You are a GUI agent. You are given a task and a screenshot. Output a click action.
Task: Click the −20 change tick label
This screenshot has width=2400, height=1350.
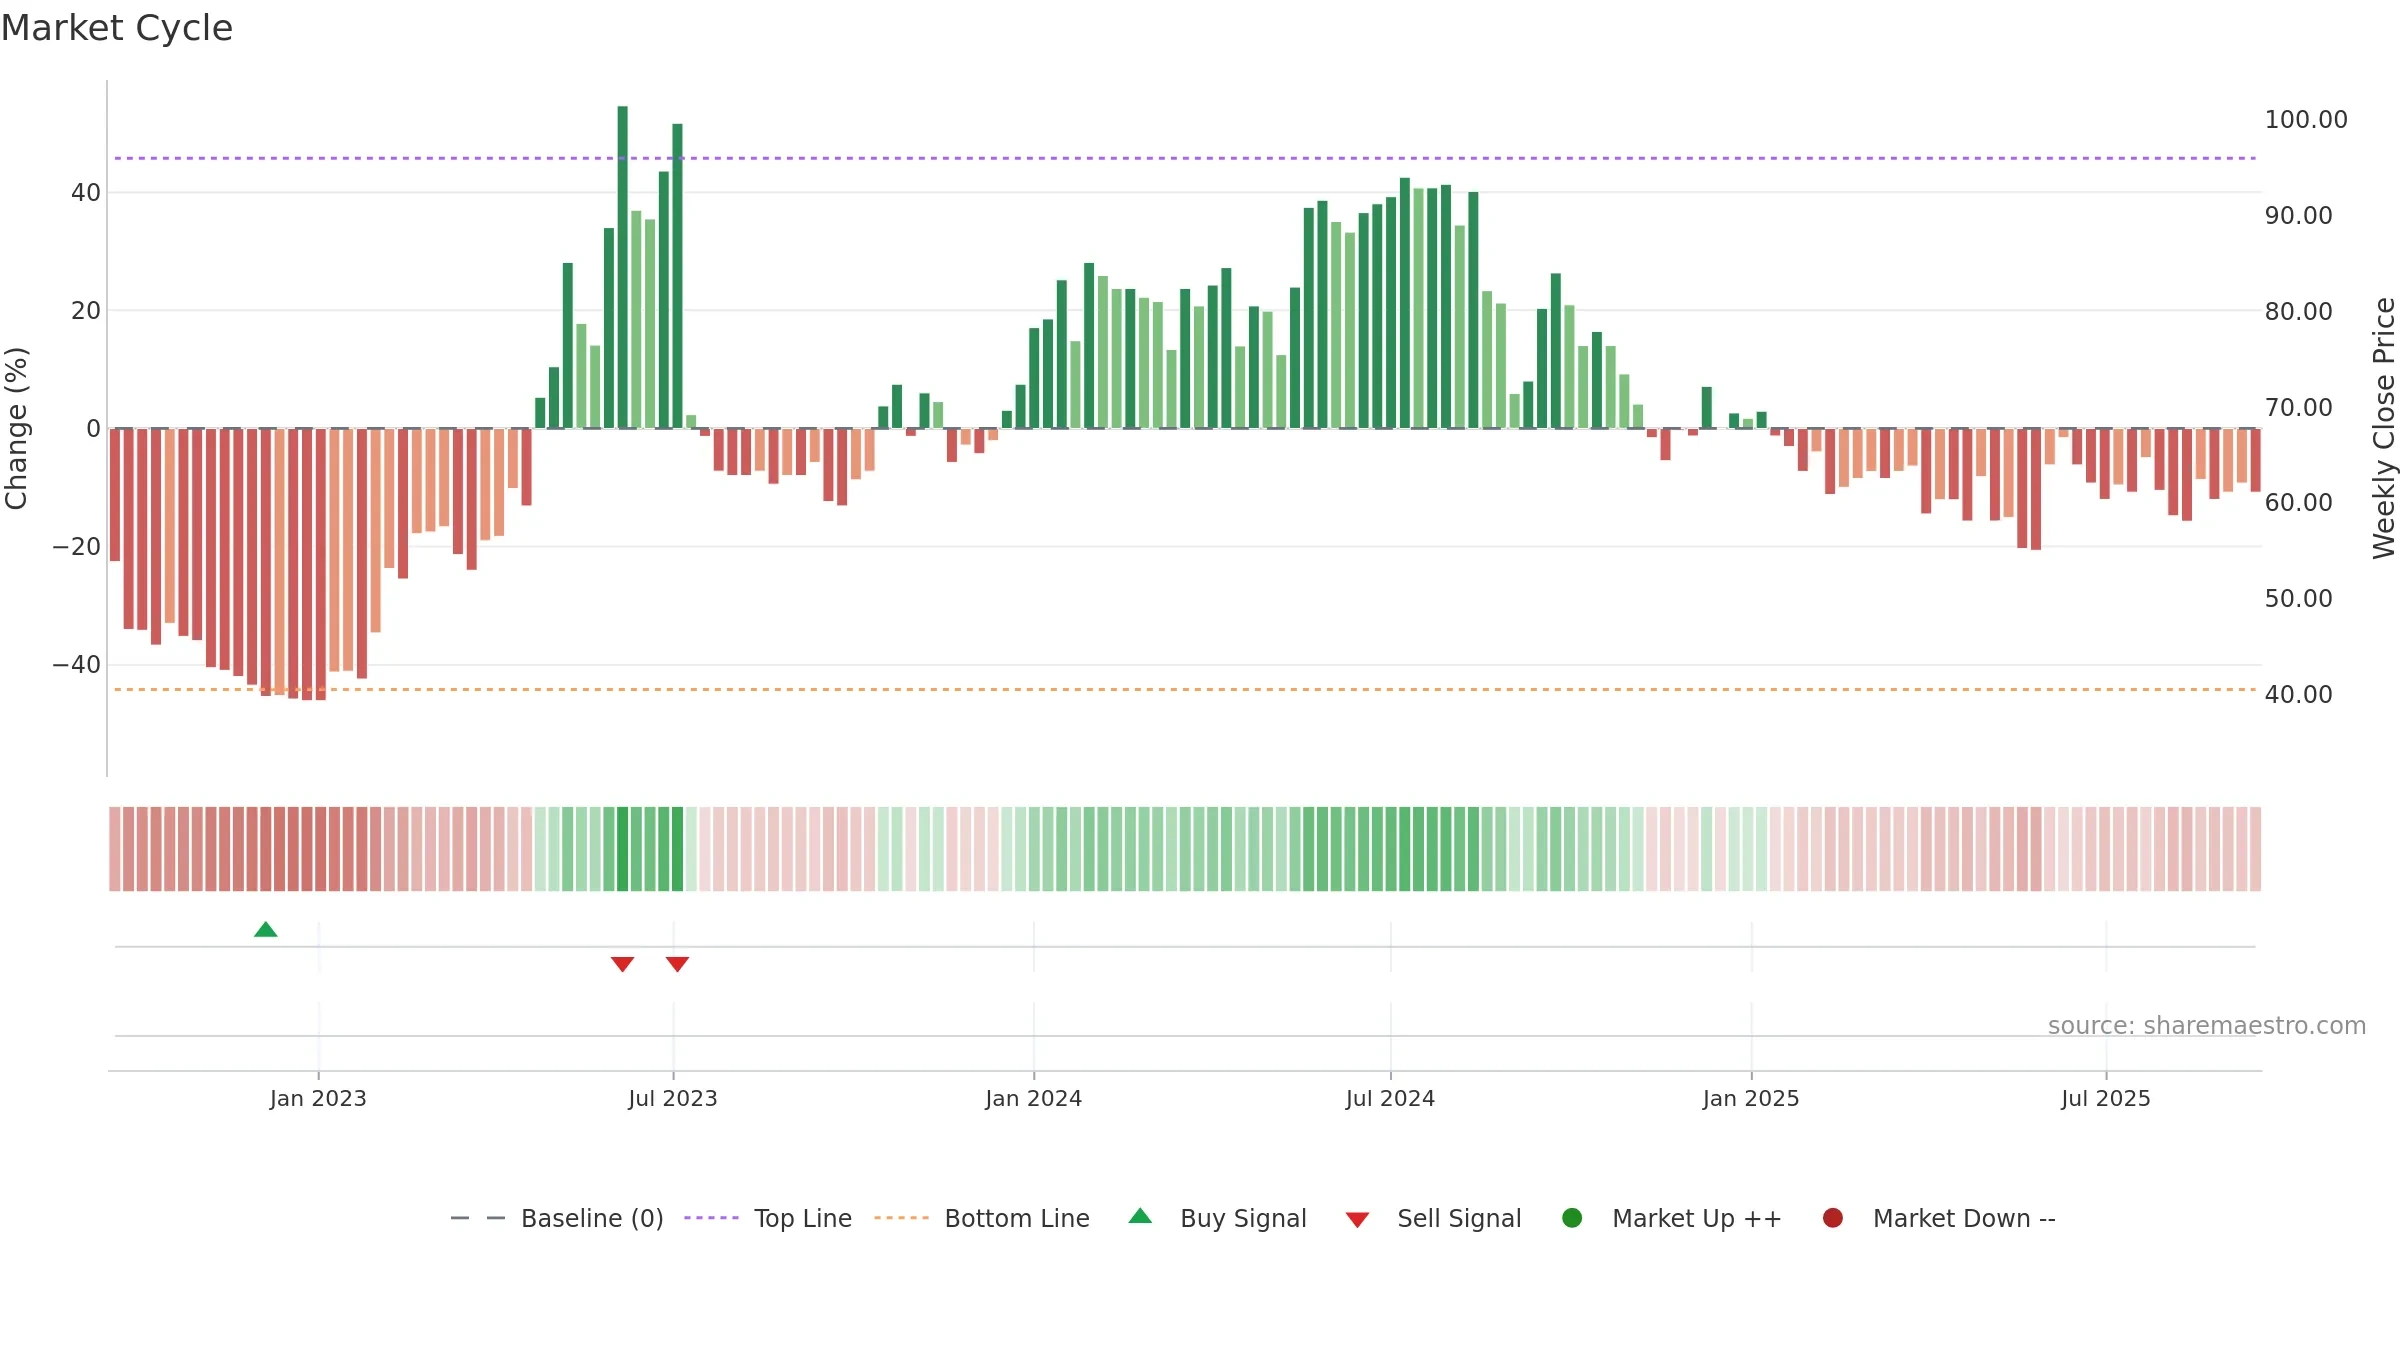(x=77, y=547)
